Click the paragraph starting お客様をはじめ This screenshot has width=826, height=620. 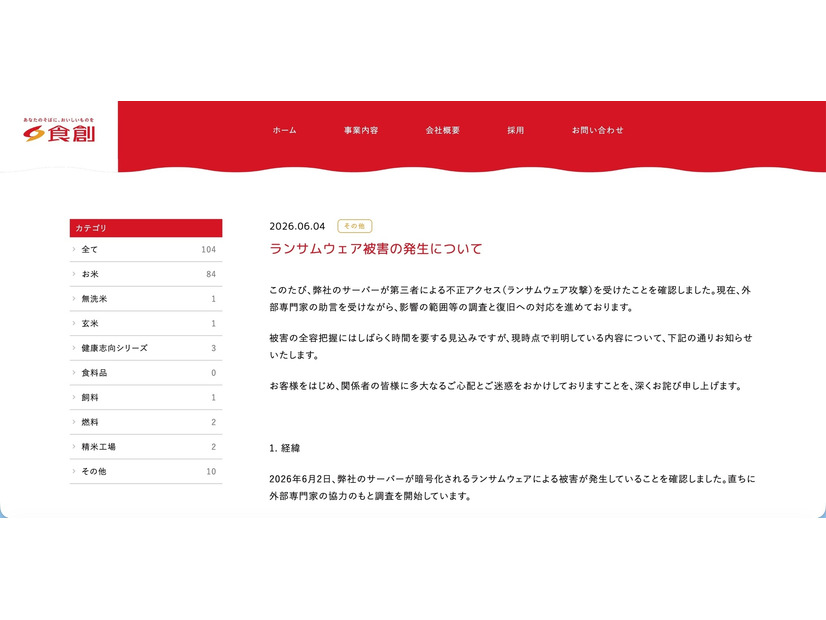pos(506,386)
